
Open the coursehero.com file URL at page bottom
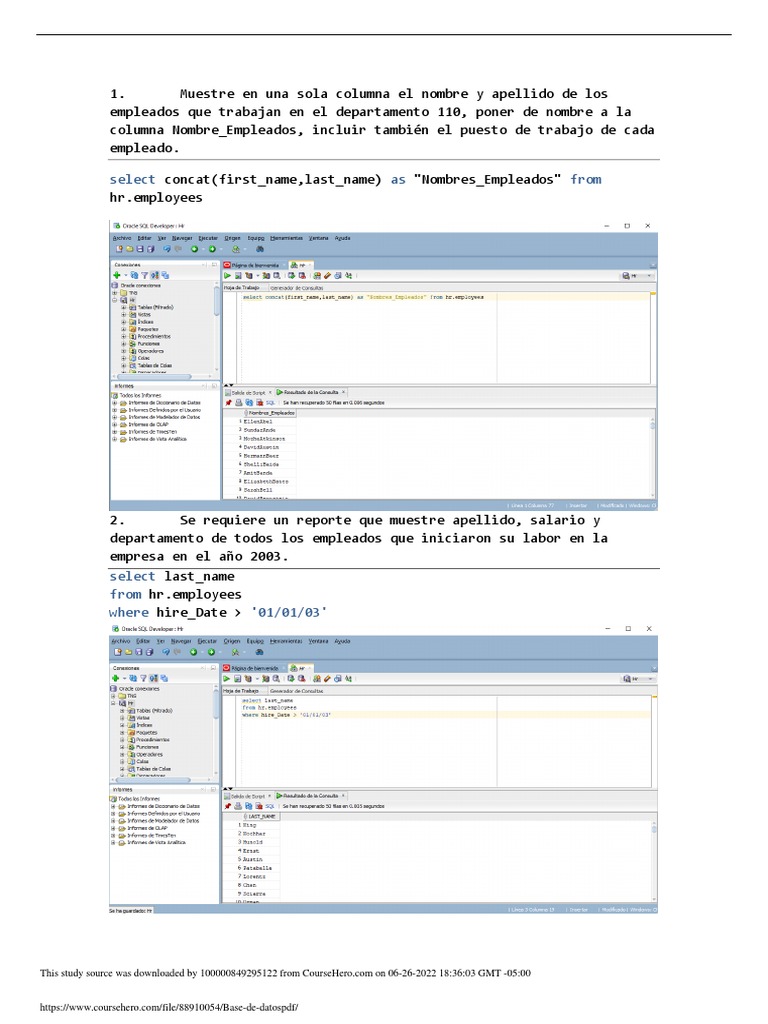[x=169, y=1007]
